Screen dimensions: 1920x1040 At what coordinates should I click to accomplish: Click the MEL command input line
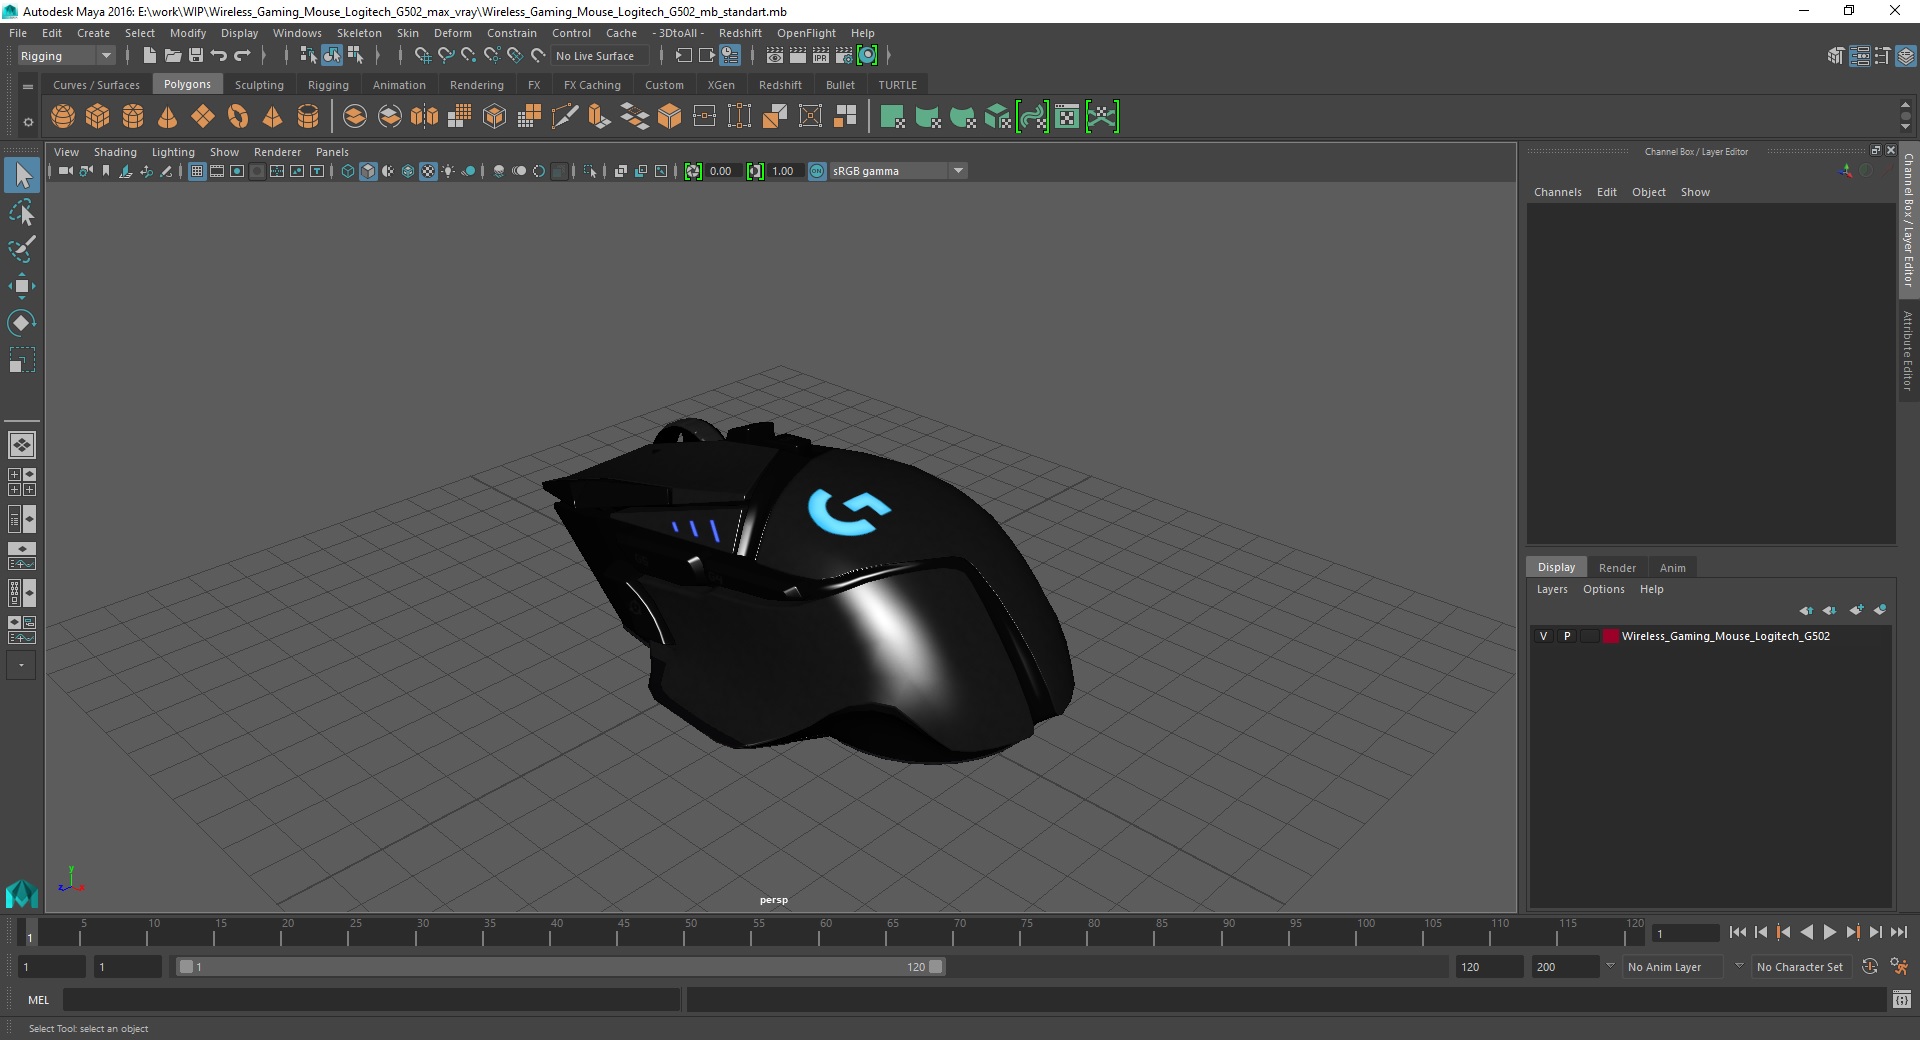372,1000
